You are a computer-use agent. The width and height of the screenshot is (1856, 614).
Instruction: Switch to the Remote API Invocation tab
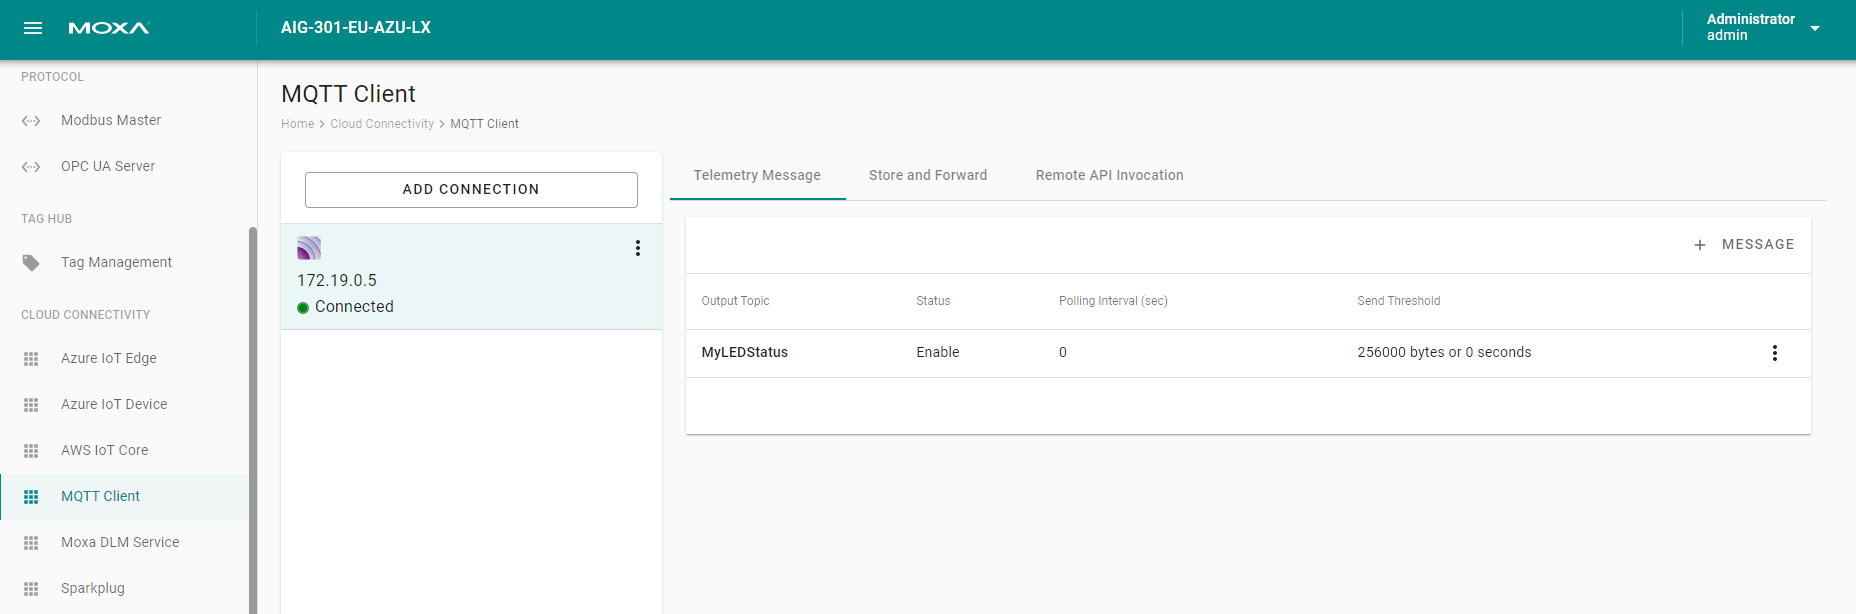(1110, 175)
